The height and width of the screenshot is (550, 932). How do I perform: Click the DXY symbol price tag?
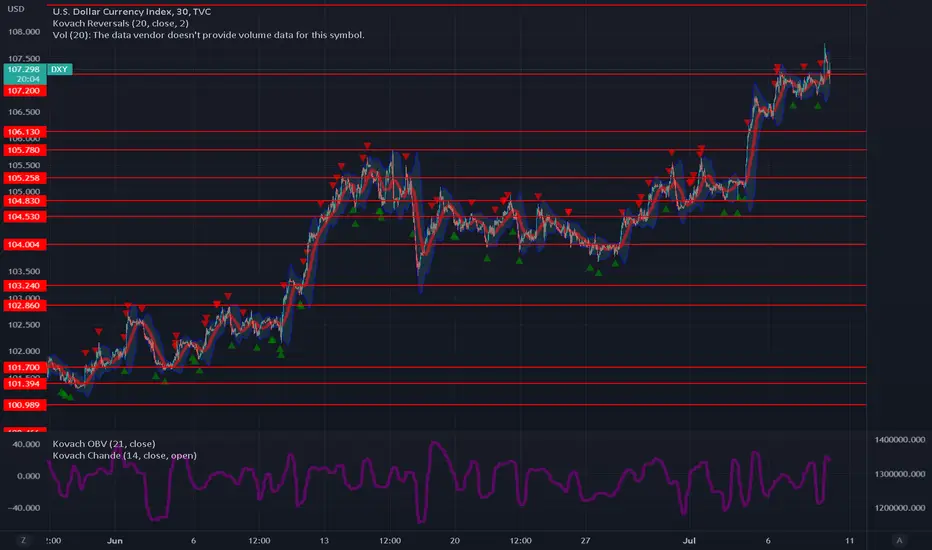coord(59,70)
